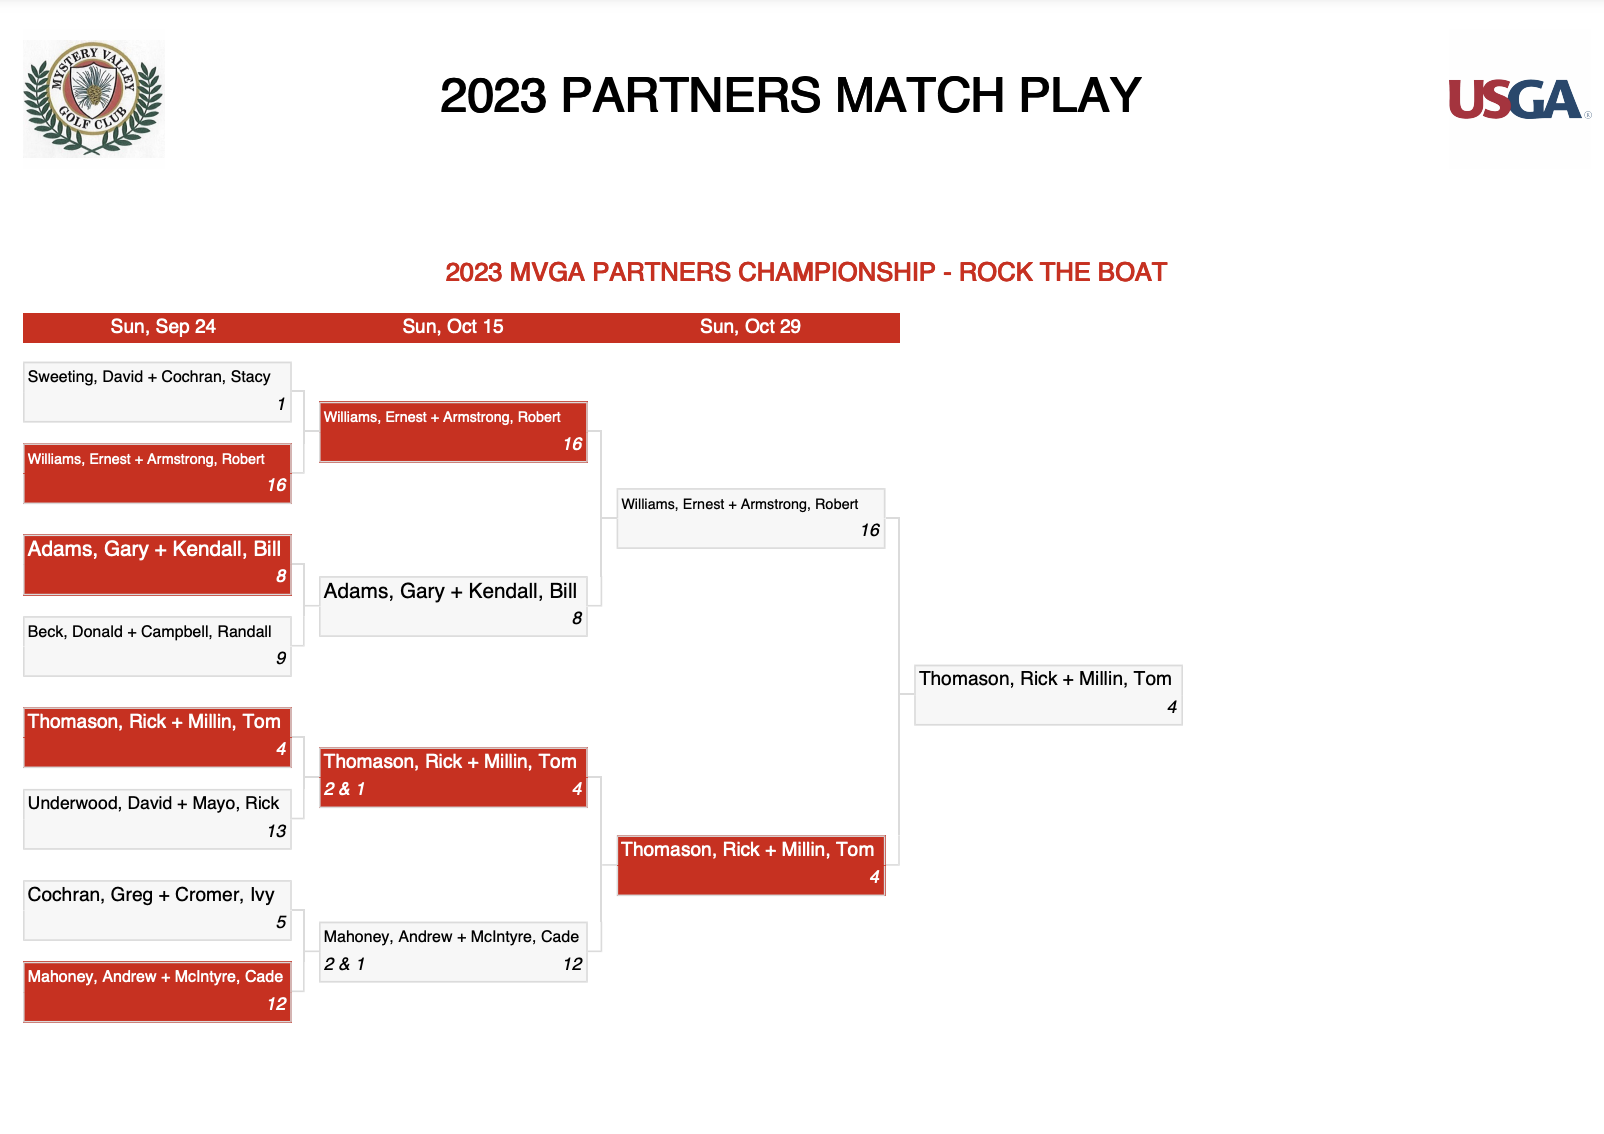This screenshot has height=1134, width=1604.
Task: Select Underwood, David + Mayo, Rick team
Action: tap(157, 819)
